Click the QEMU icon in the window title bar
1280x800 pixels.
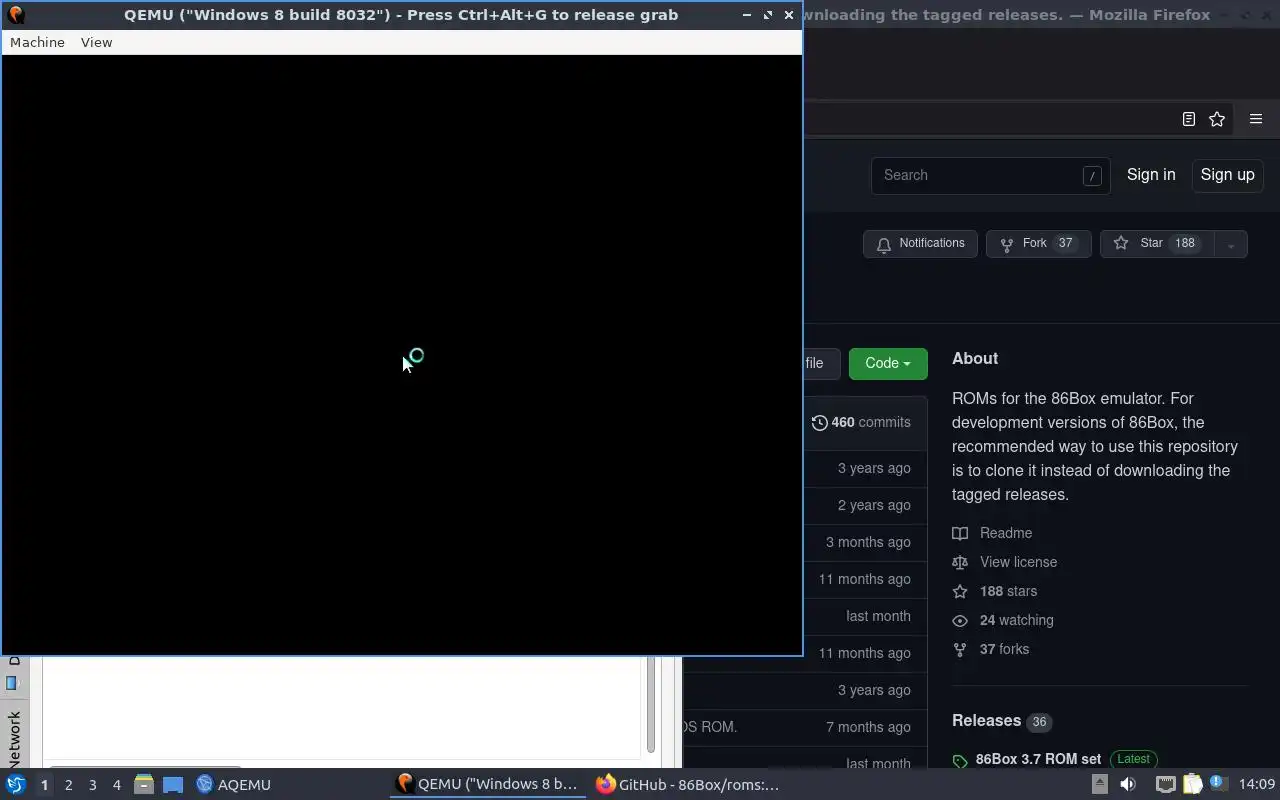pos(15,15)
